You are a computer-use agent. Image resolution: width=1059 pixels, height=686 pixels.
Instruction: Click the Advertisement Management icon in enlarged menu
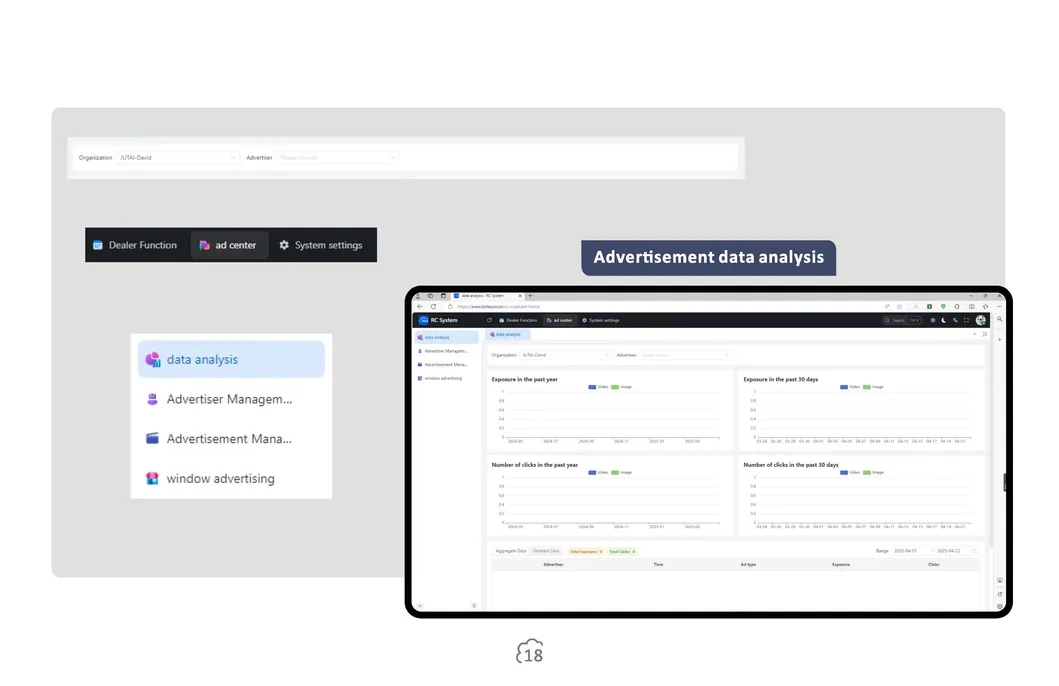coord(153,439)
